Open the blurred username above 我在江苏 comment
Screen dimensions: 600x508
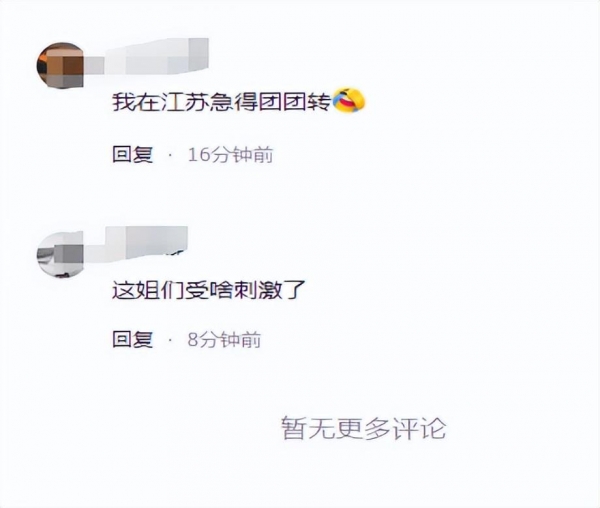click(147, 59)
